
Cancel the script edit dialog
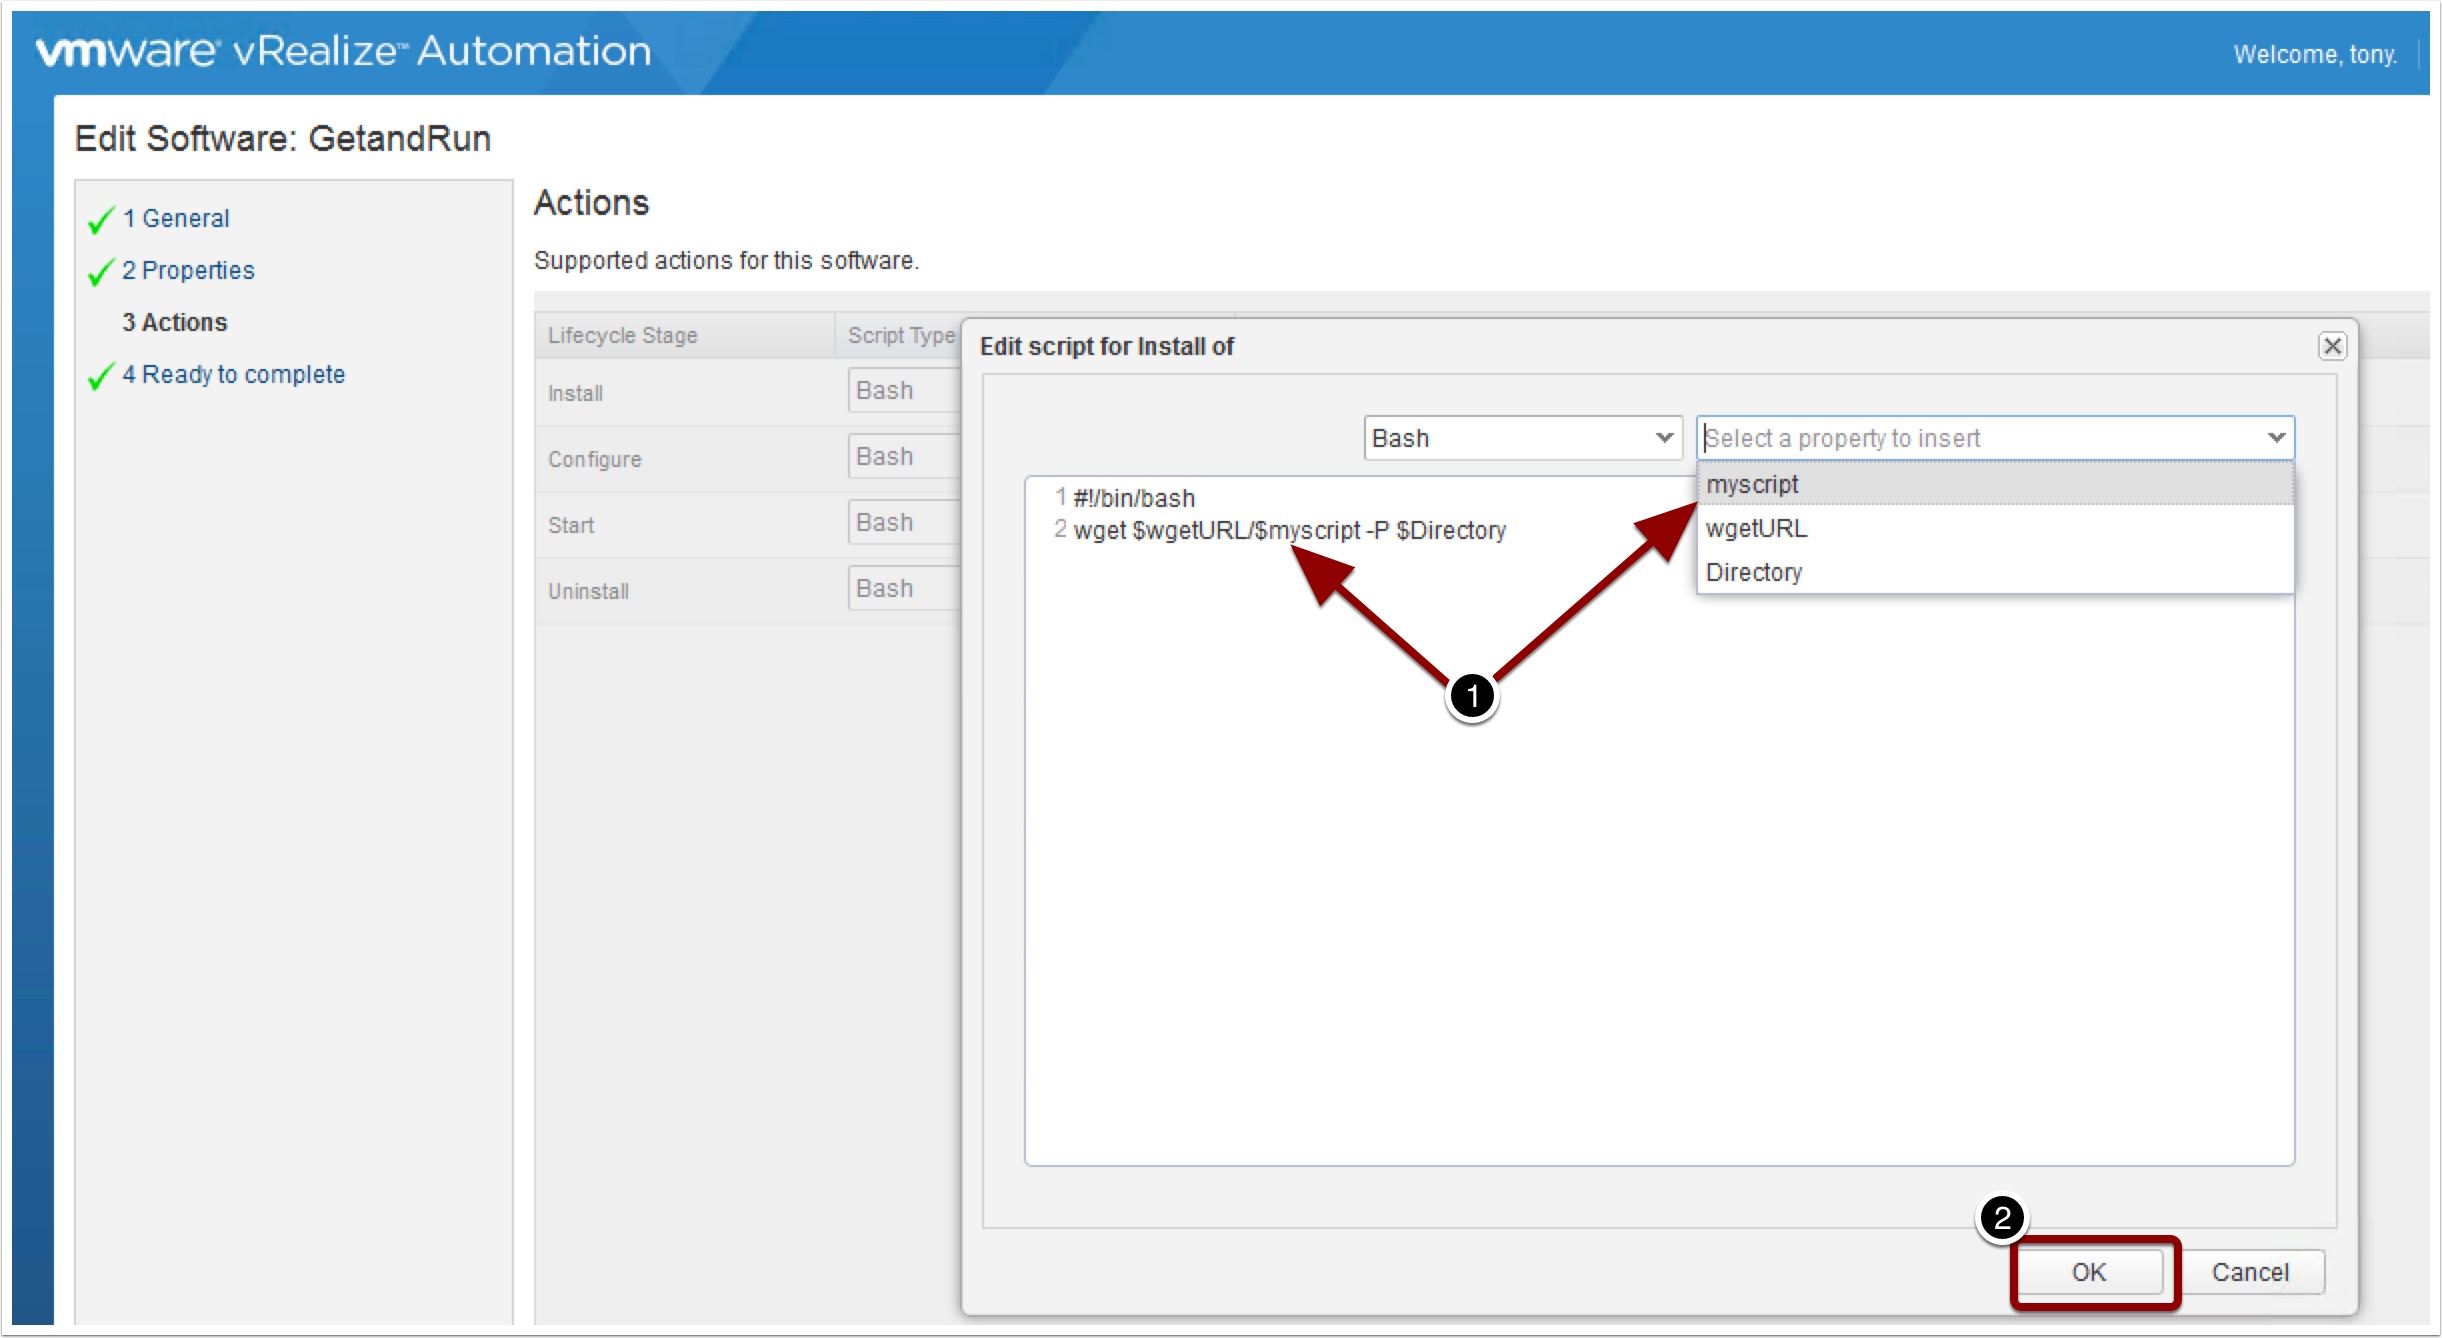(x=2249, y=1272)
